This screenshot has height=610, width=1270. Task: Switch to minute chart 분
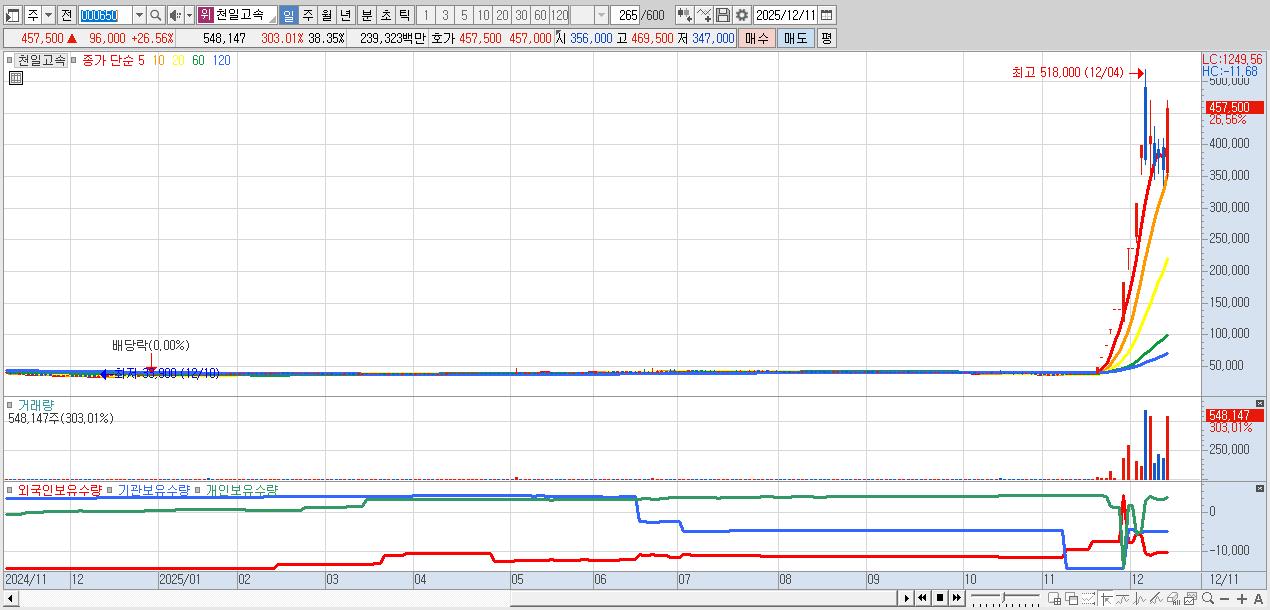(x=366, y=15)
